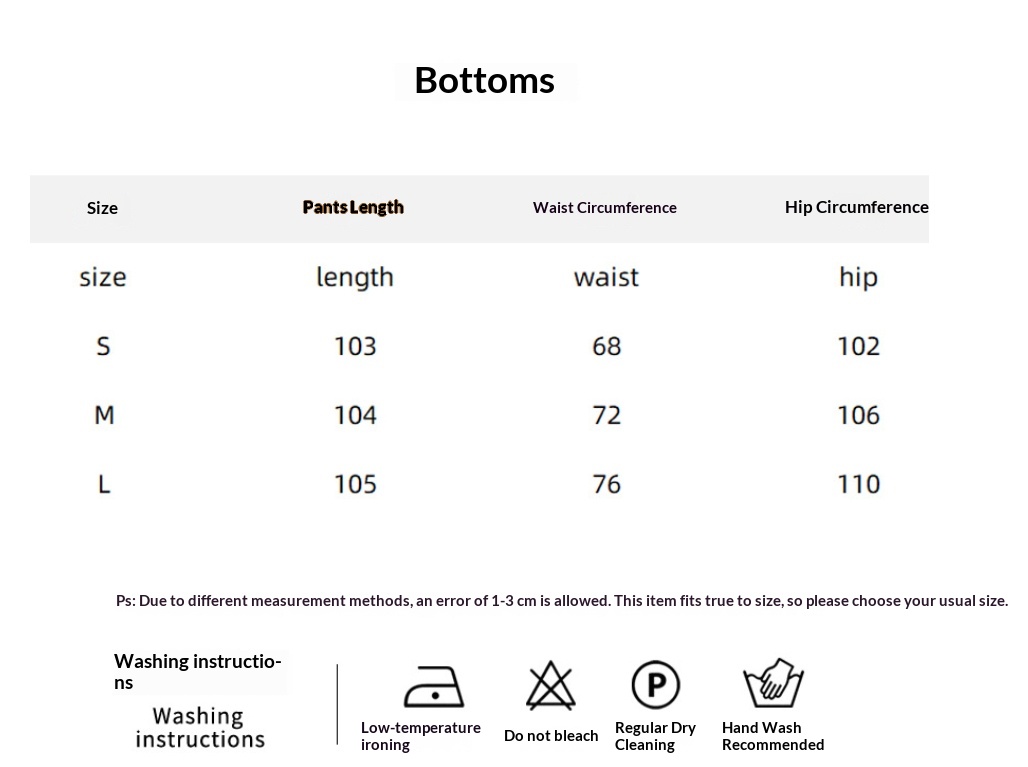Select the S size row label
1028x767 pixels.
pos(104,346)
